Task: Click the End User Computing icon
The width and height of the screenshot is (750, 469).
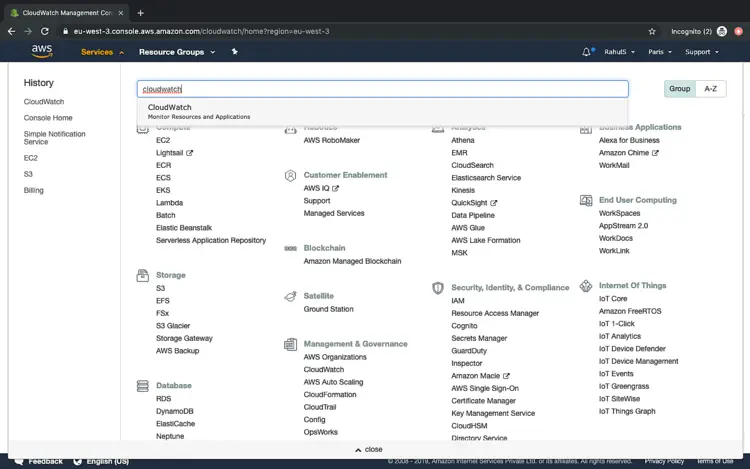Action: (x=586, y=200)
